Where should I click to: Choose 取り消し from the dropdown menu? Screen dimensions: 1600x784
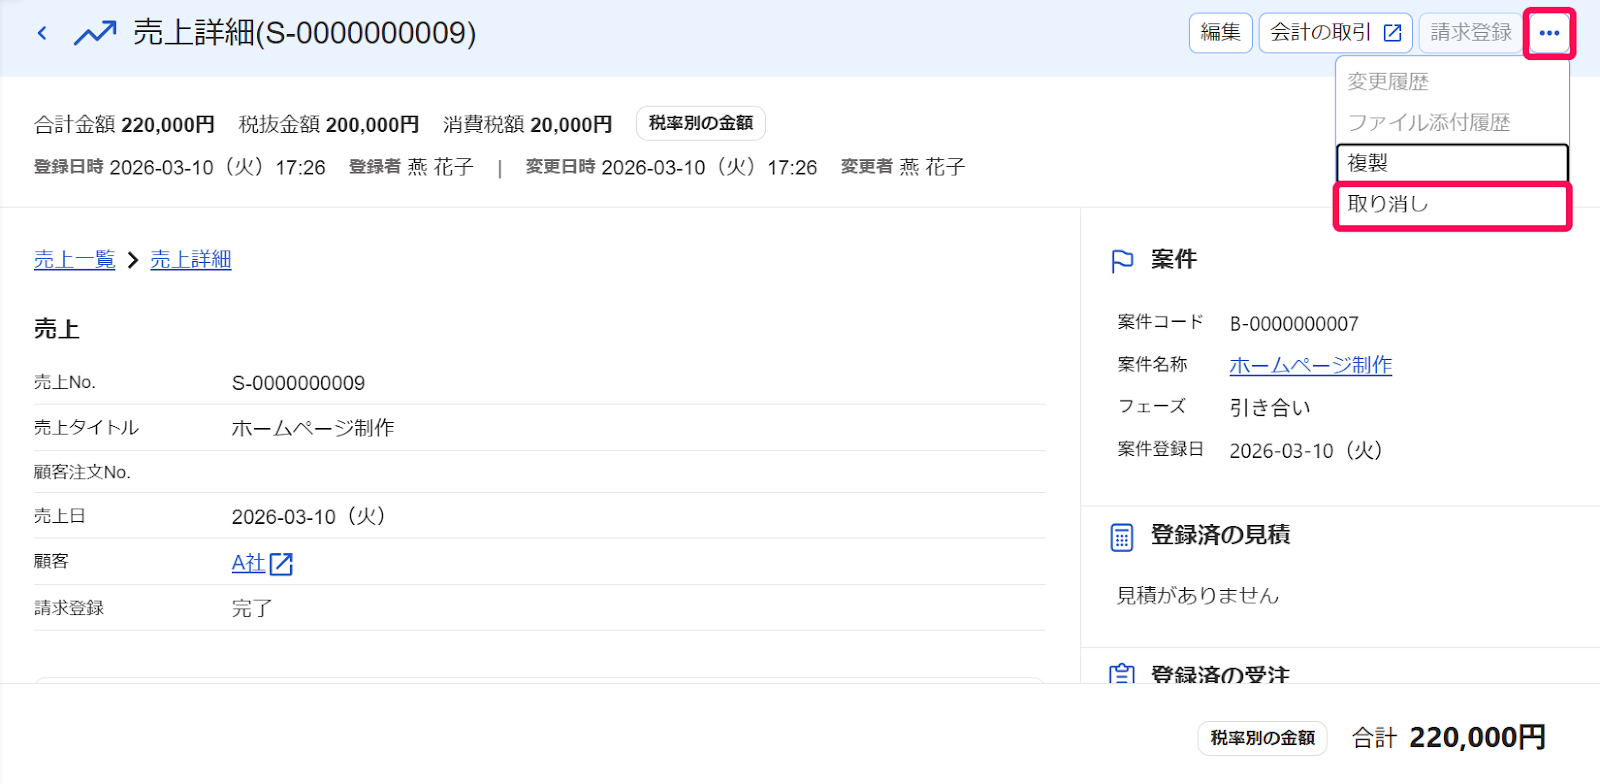(1452, 204)
